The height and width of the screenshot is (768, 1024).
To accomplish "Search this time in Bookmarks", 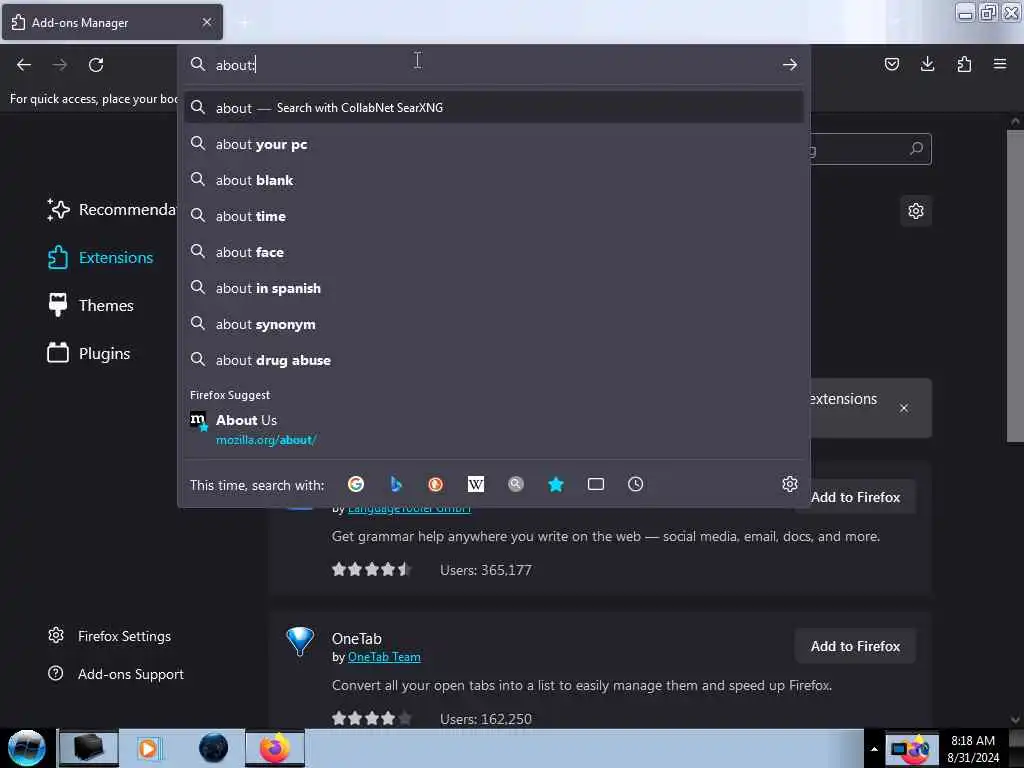I will pyautogui.click(x=556, y=484).
